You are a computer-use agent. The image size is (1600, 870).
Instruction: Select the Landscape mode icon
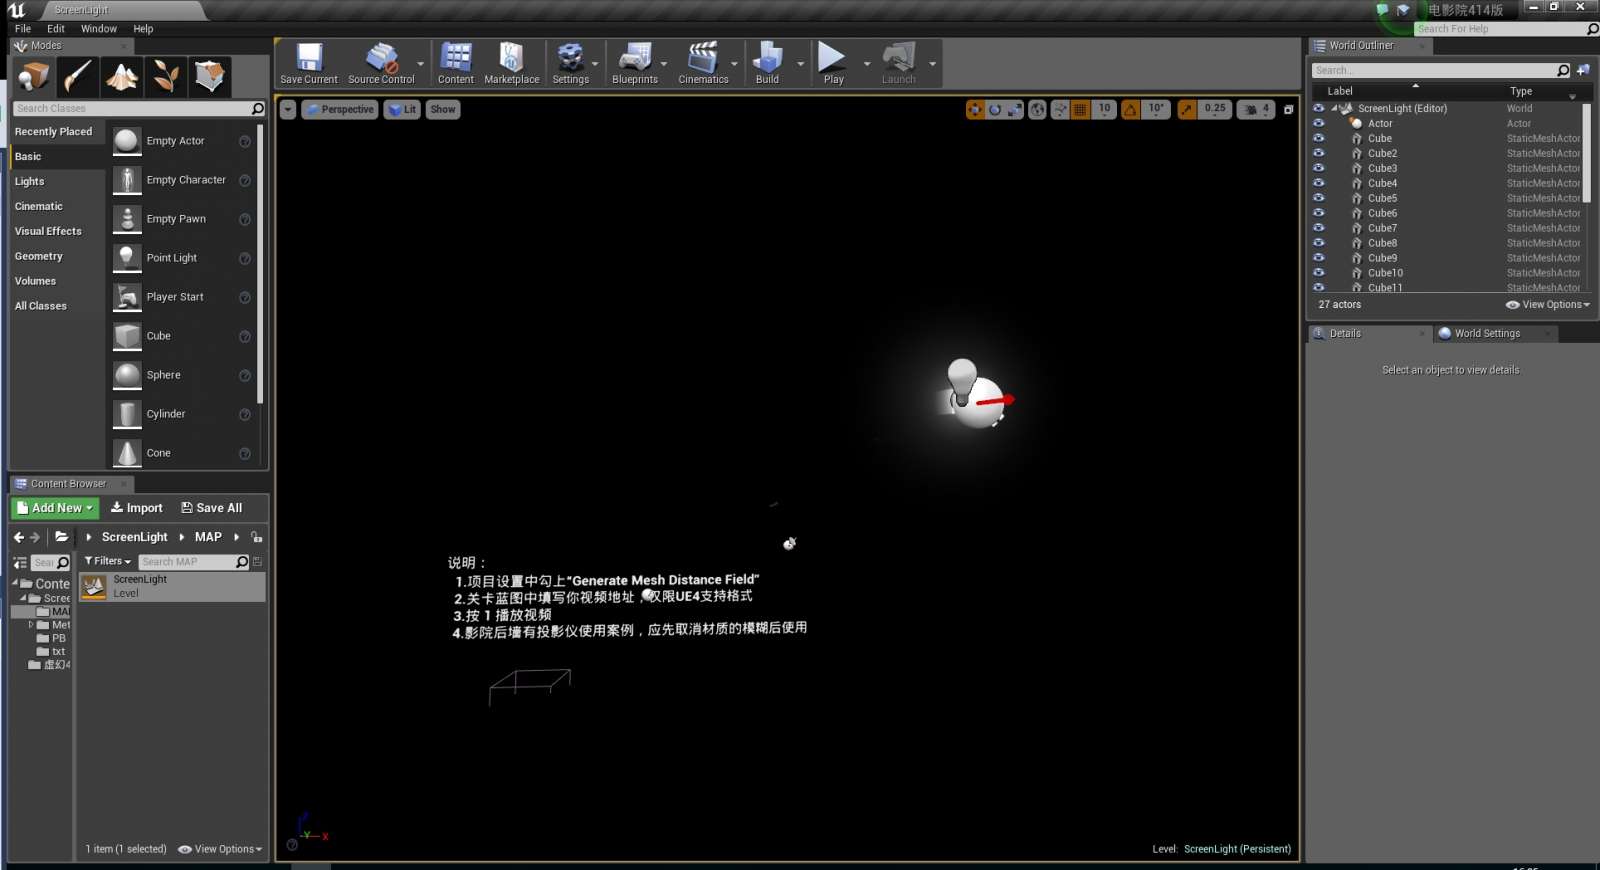pyautogui.click(x=122, y=76)
